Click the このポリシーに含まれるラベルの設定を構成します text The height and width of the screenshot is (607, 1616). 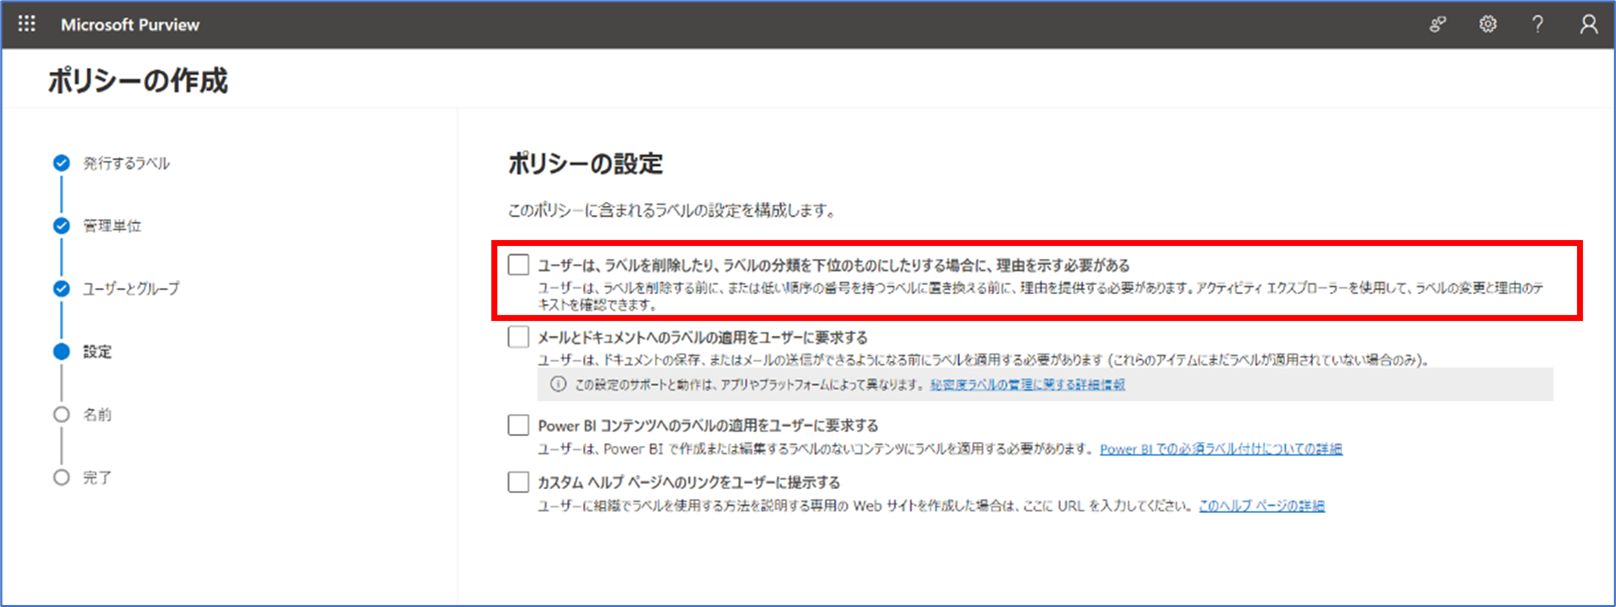point(672,211)
